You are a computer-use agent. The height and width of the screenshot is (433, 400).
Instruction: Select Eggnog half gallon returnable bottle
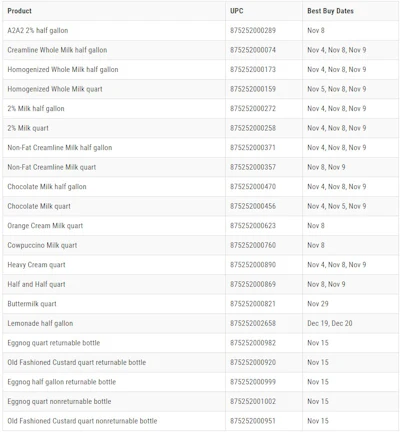tap(62, 382)
